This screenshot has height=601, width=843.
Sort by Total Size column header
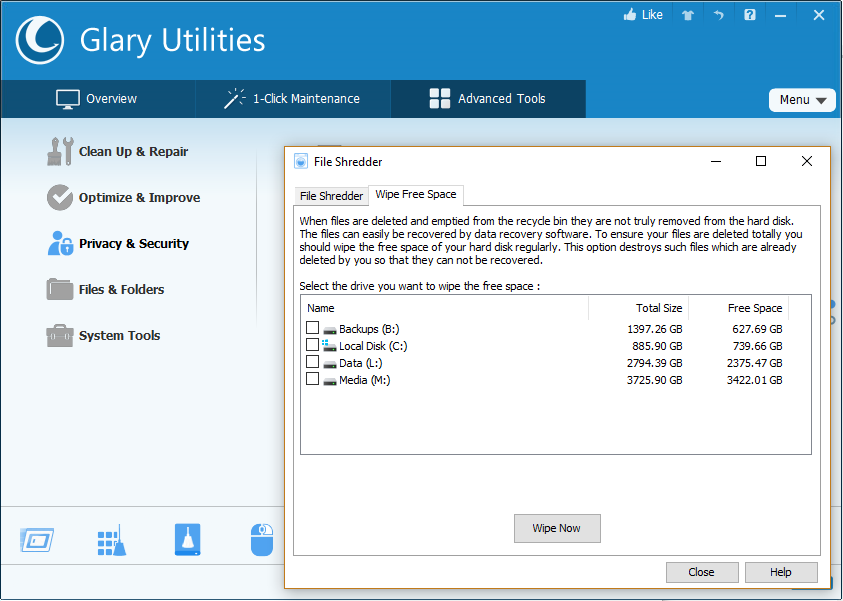(638, 308)
